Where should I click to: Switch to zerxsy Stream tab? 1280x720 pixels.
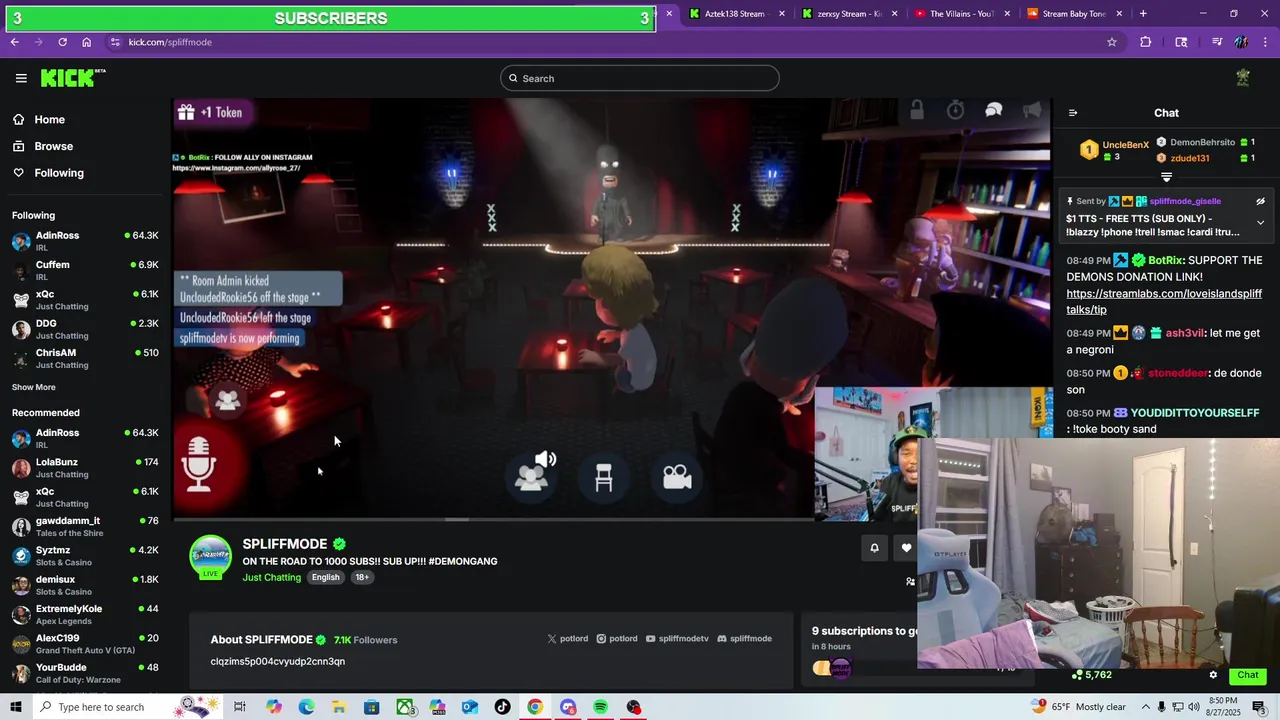tap(848, 14)
